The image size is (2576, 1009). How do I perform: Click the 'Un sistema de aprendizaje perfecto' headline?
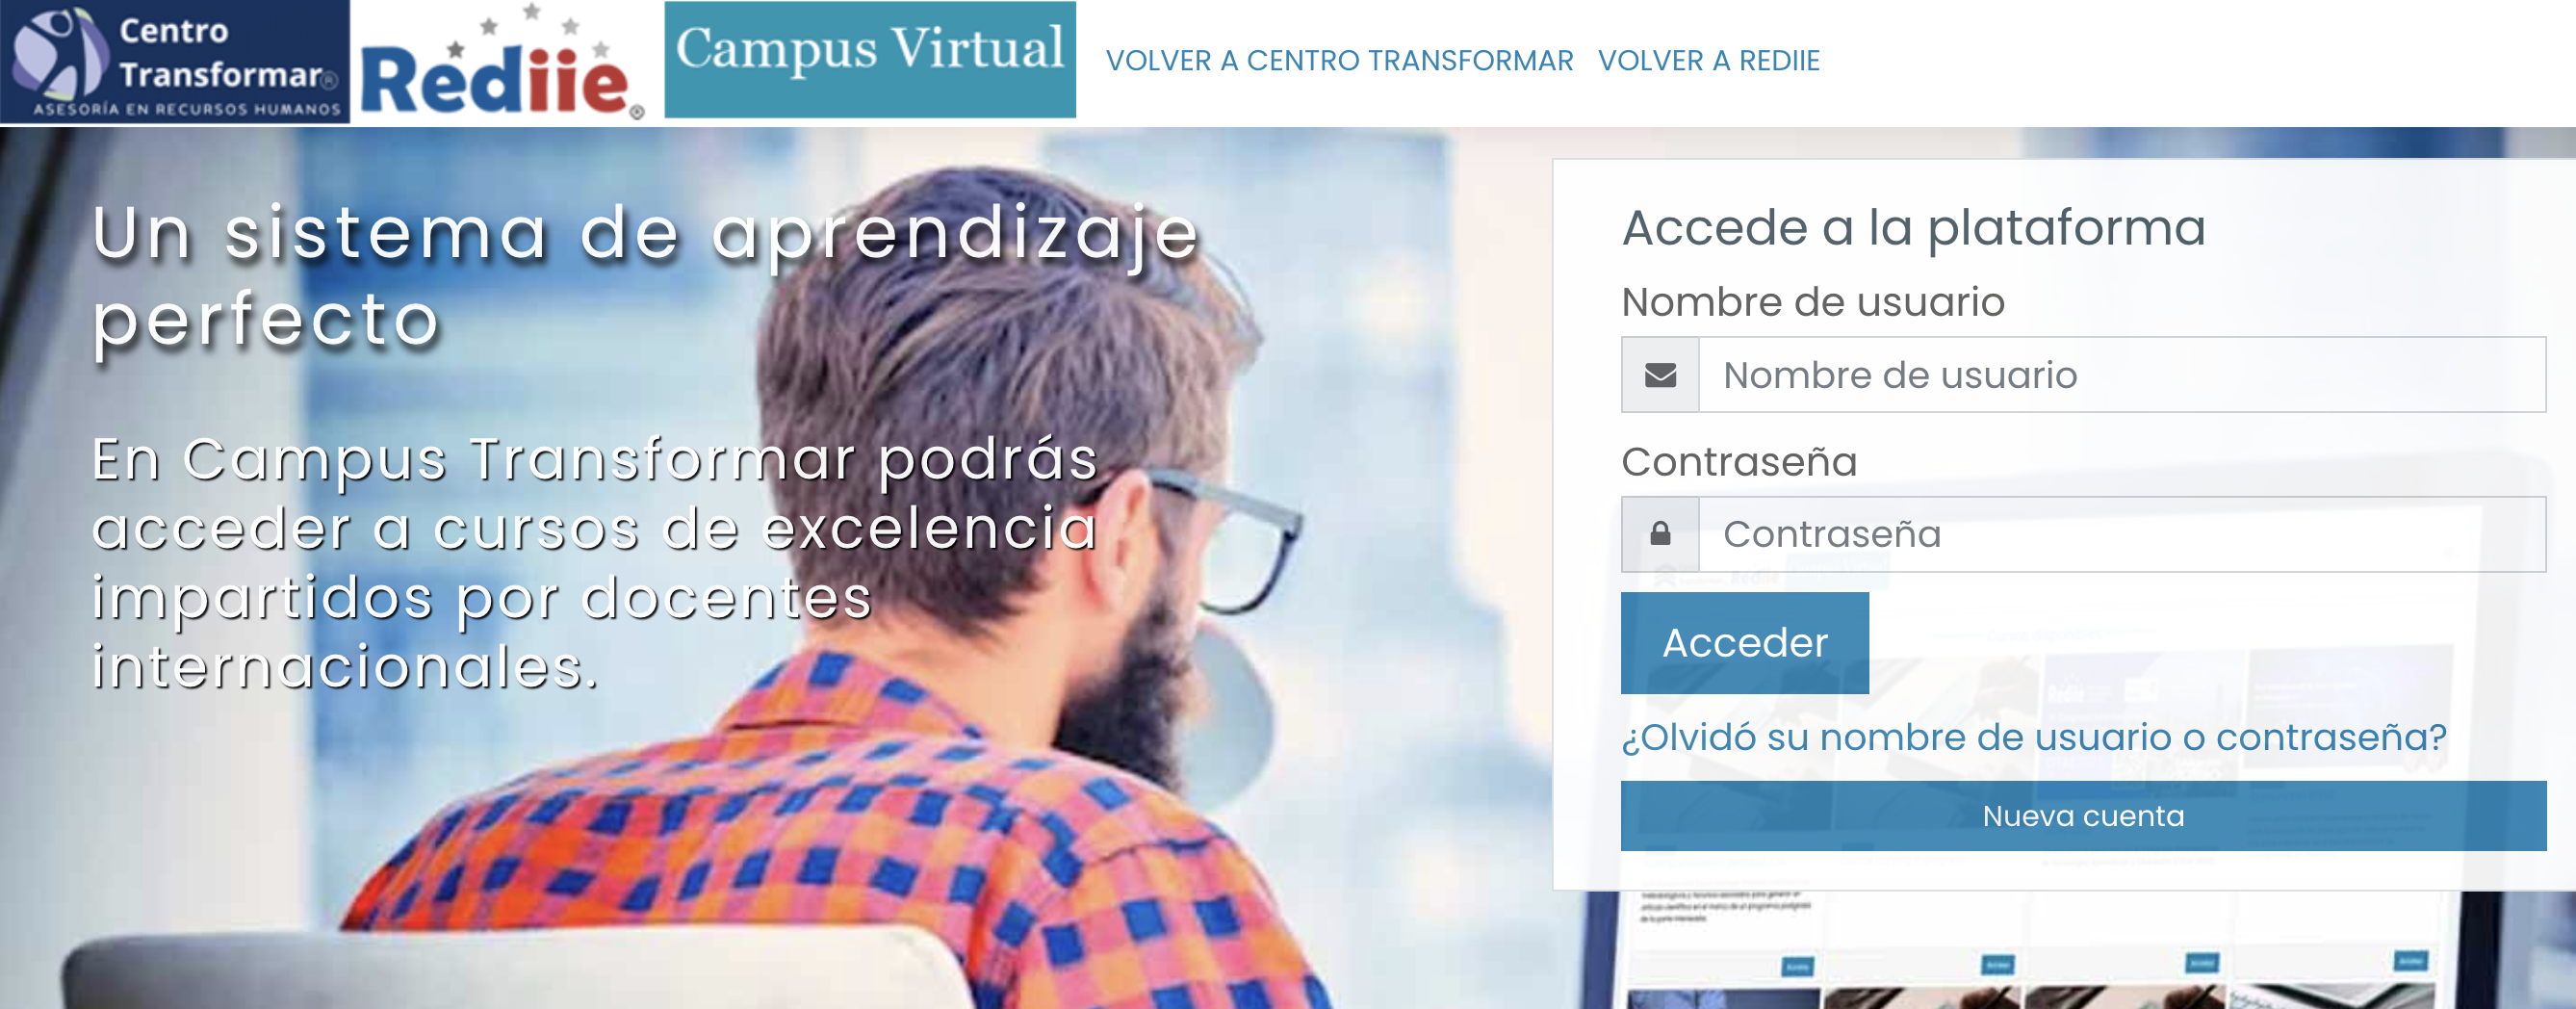[x=645, y=276]
